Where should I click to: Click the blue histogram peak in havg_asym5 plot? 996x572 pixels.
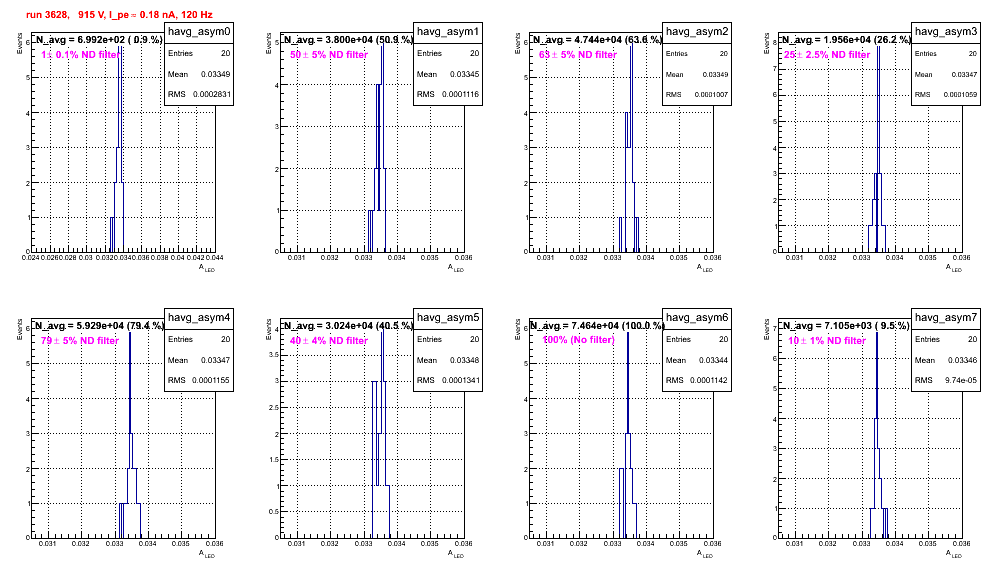click(382, 334)
